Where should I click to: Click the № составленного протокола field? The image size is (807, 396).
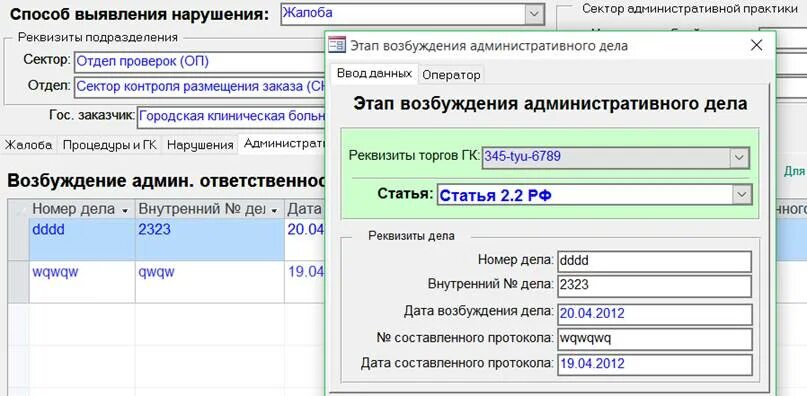(655, 338)
